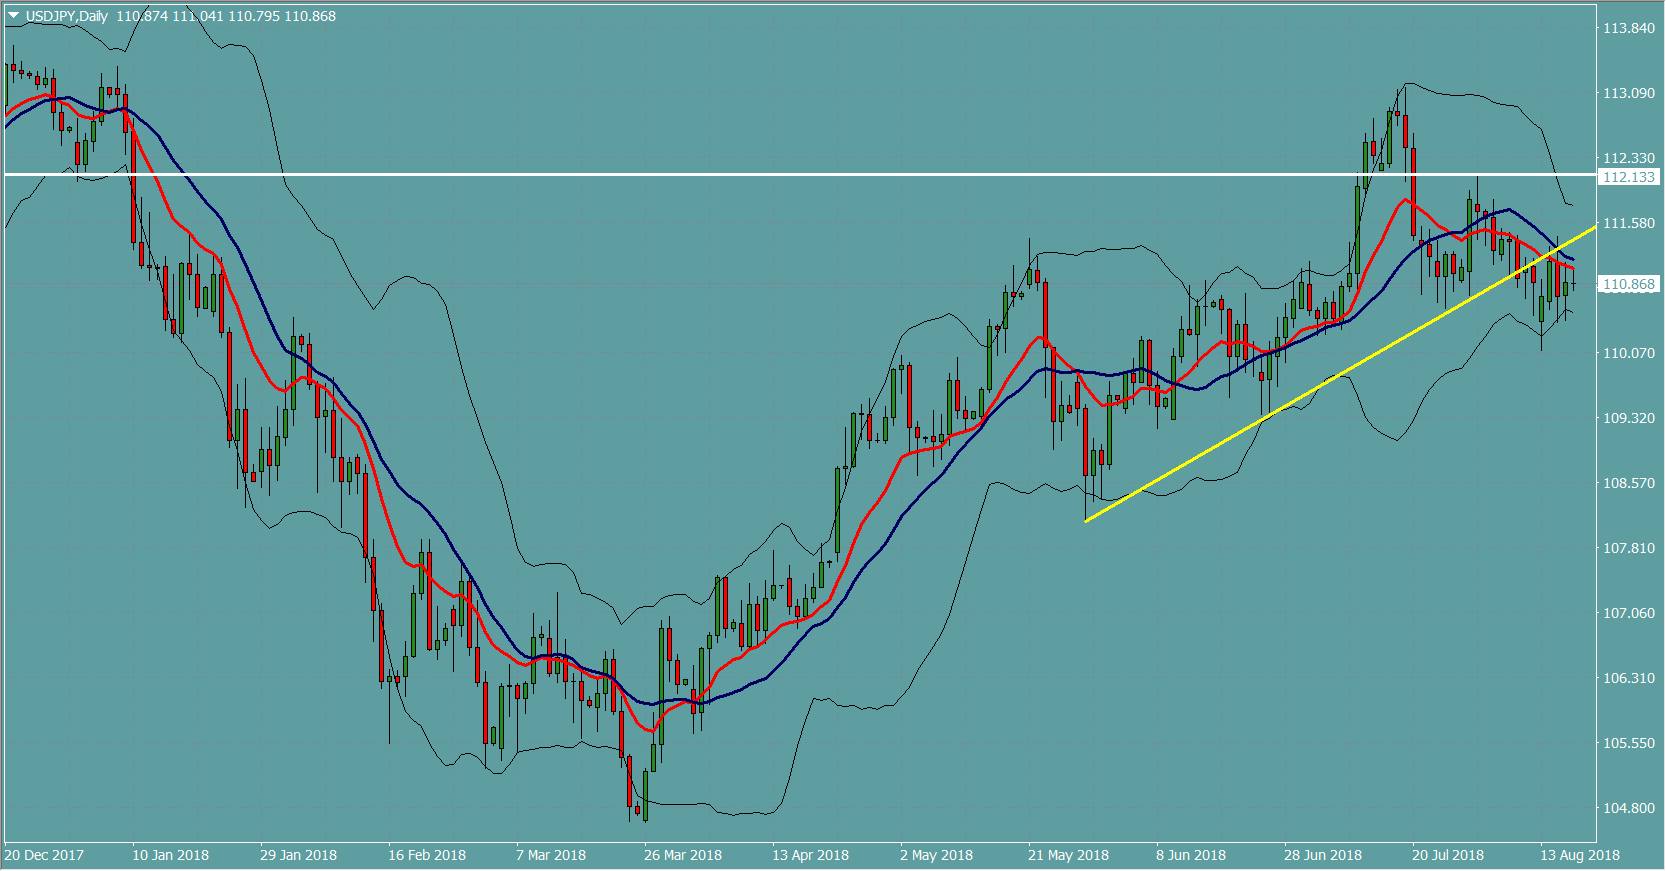Screen dimensions: 1666x871
Task: Click the 16 Feb 2018 date label
Action: [427, 855]
